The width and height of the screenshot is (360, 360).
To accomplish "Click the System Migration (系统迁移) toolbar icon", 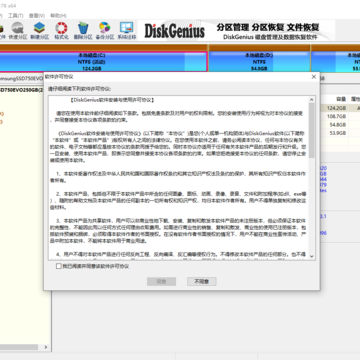I will (127, 31).
